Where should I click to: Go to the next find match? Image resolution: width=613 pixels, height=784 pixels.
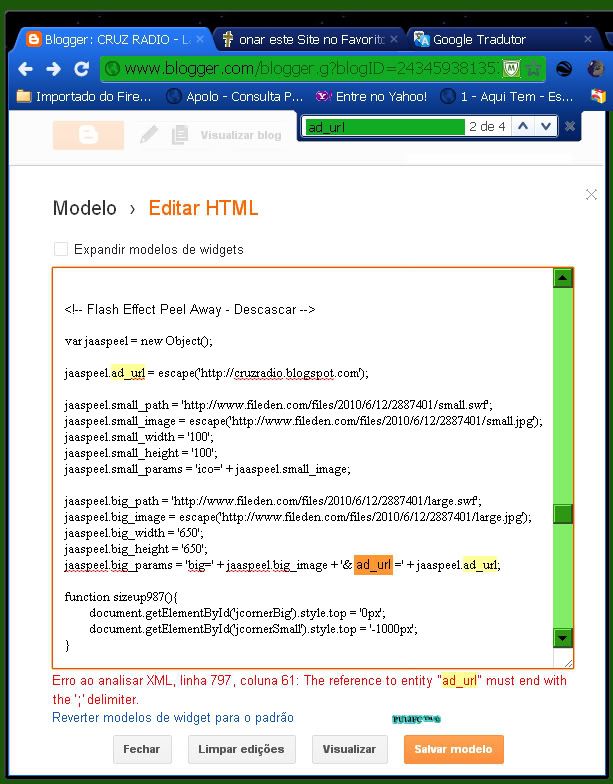coord(545,126)
